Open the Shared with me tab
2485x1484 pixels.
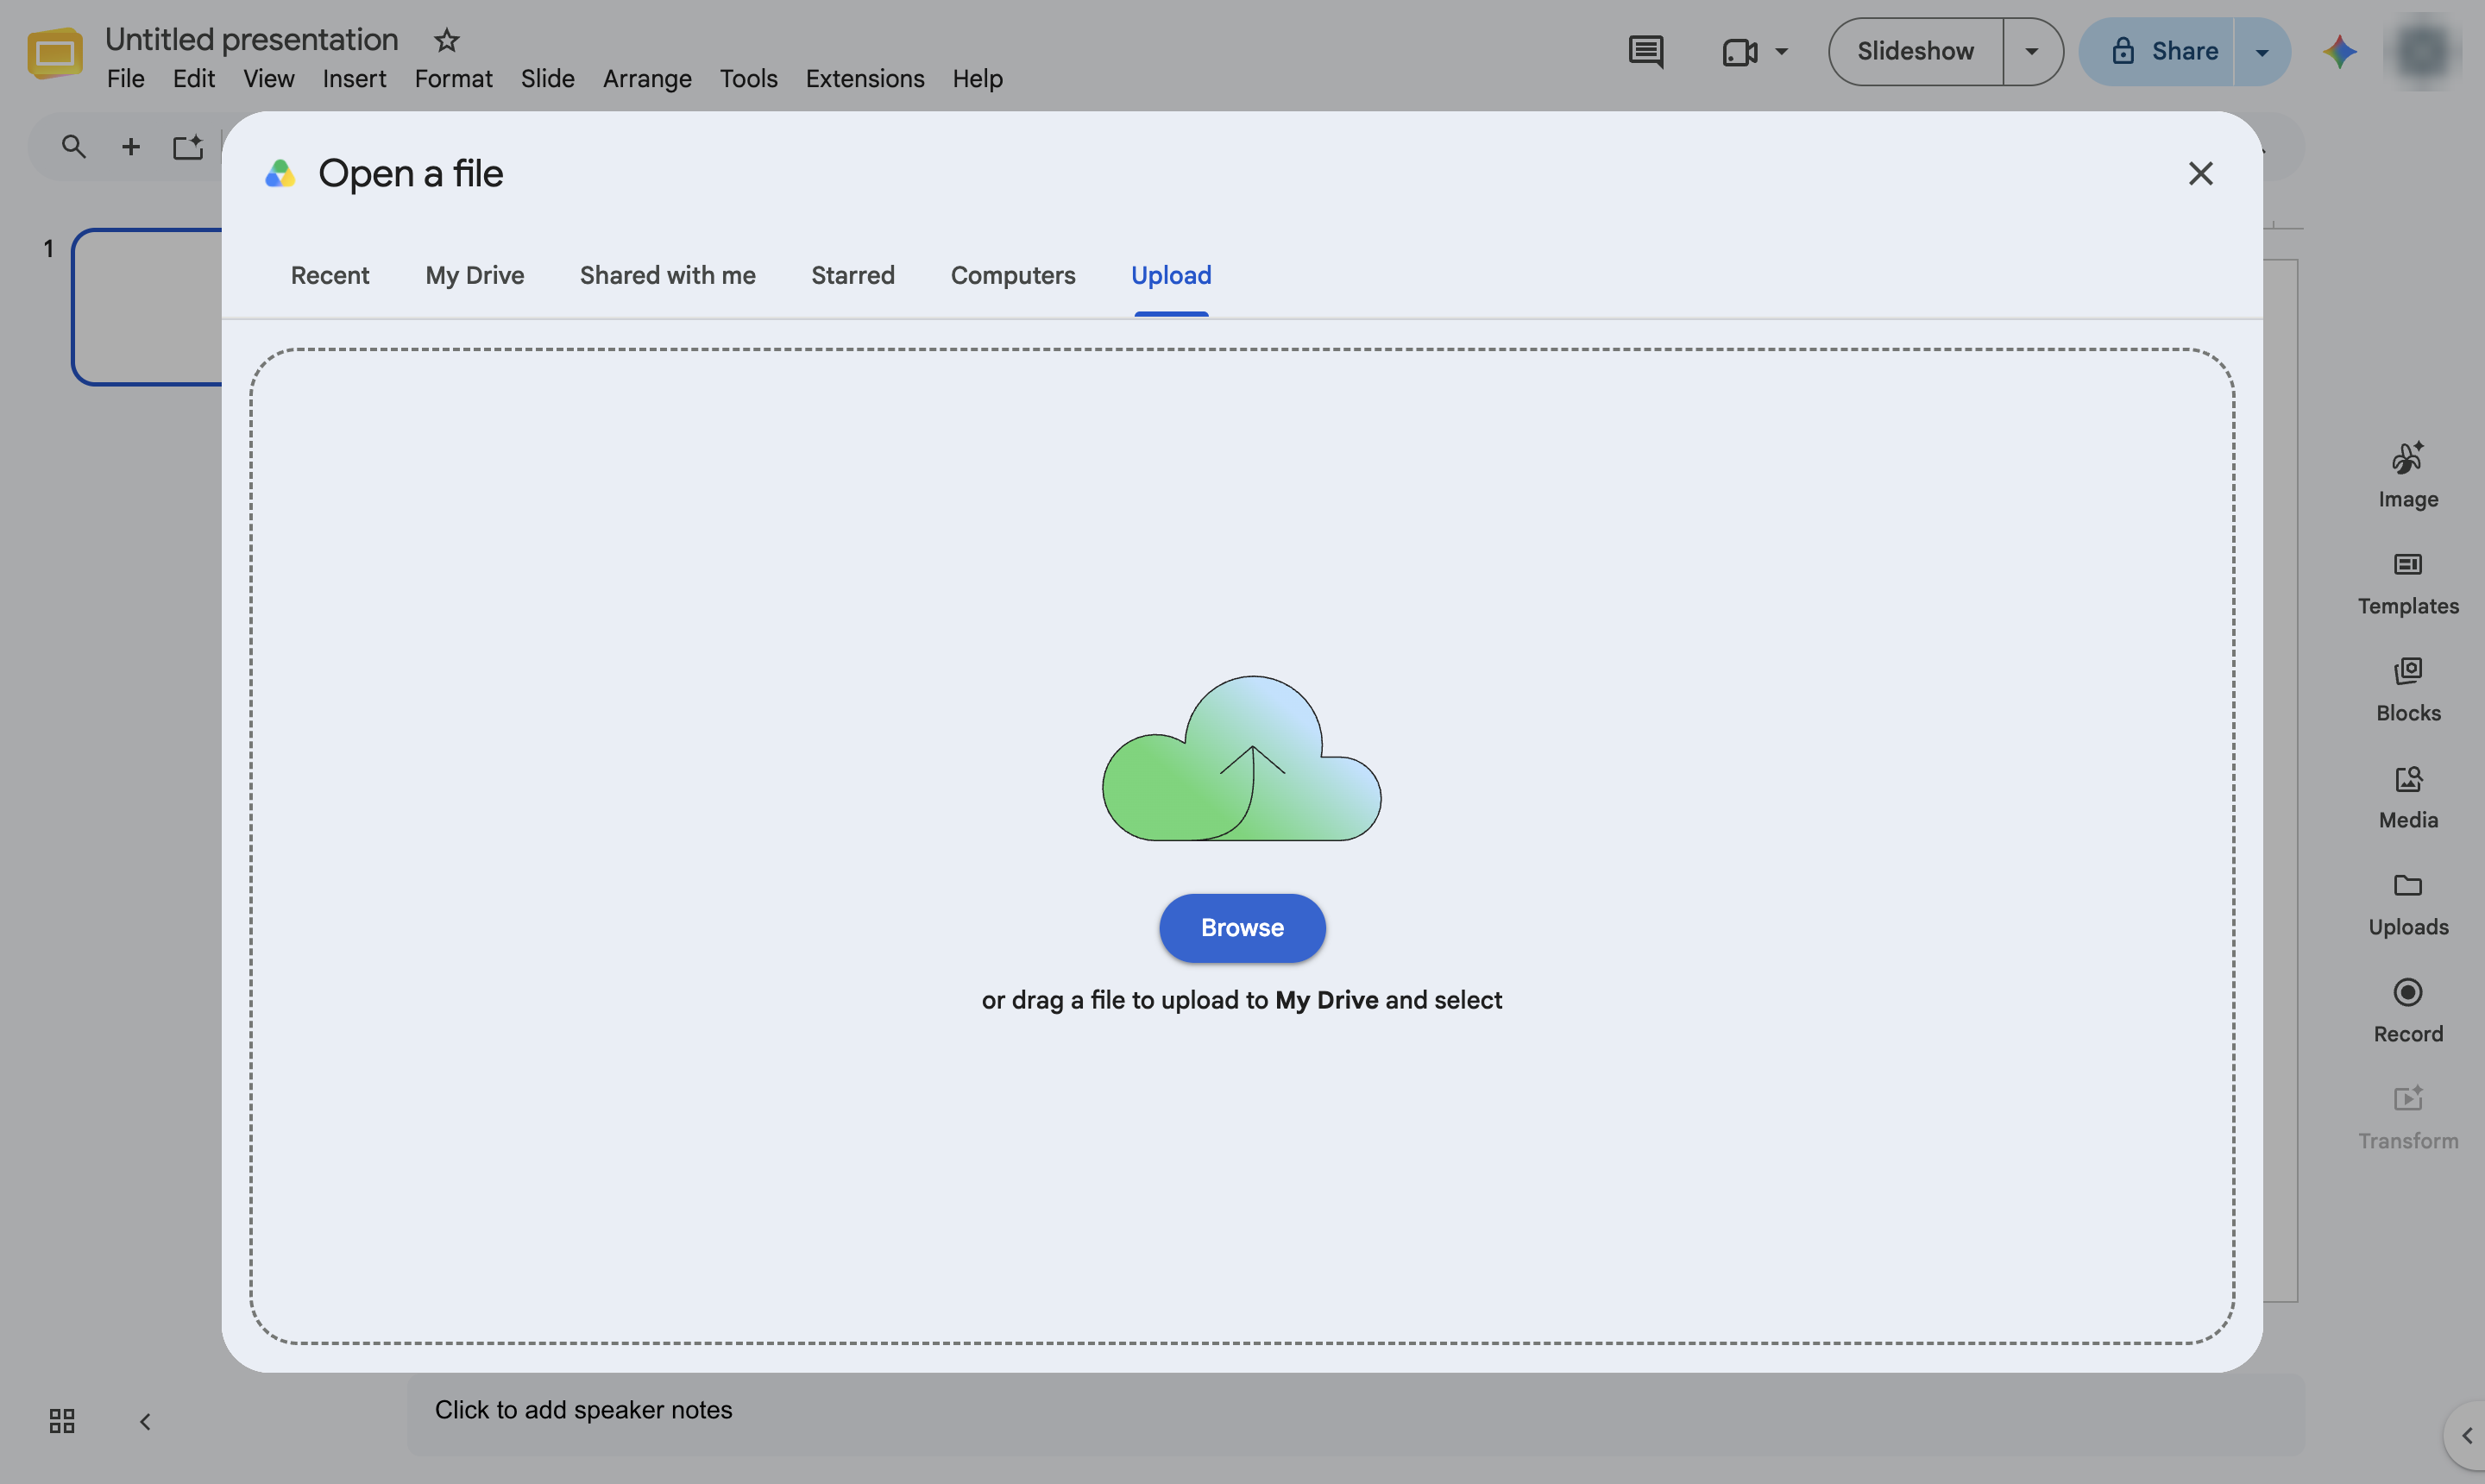click(x=667, y=275)
